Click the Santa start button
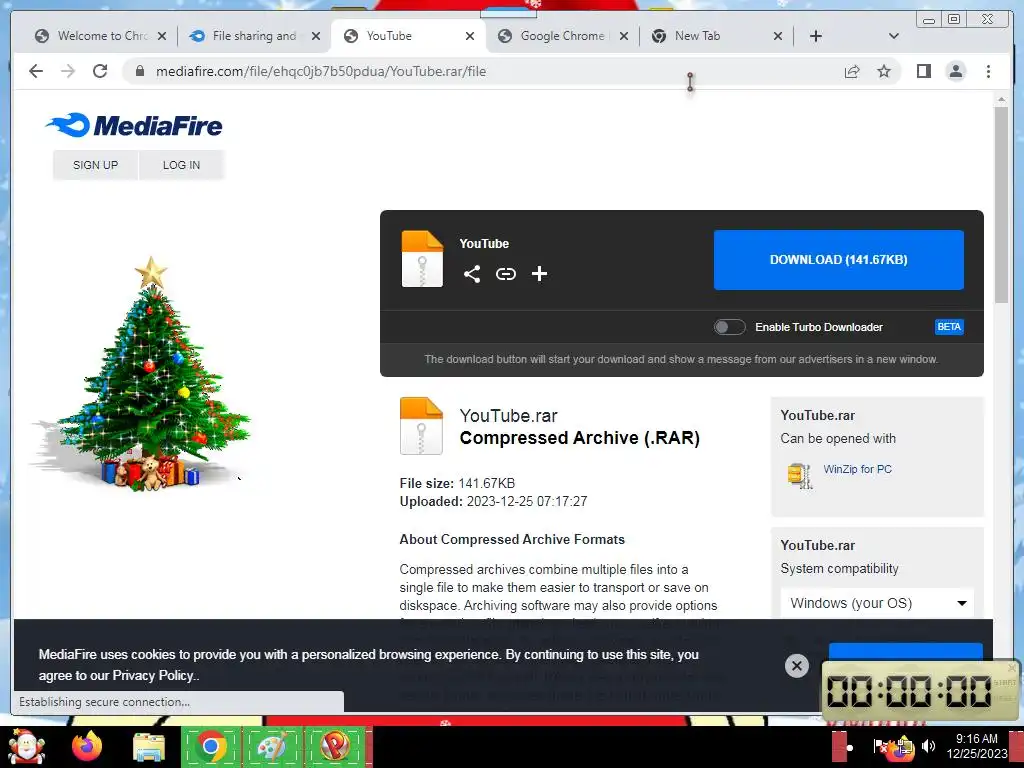The width and height of the screenshot is (1024, 768). (25, 746)
